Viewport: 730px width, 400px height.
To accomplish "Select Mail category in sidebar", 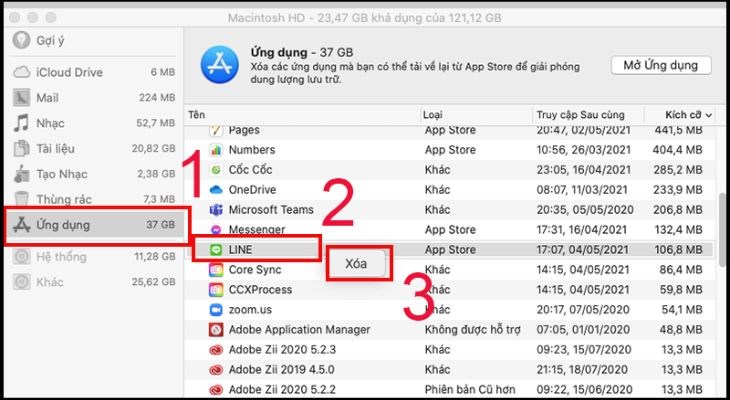I will click(x=47, y=98).
